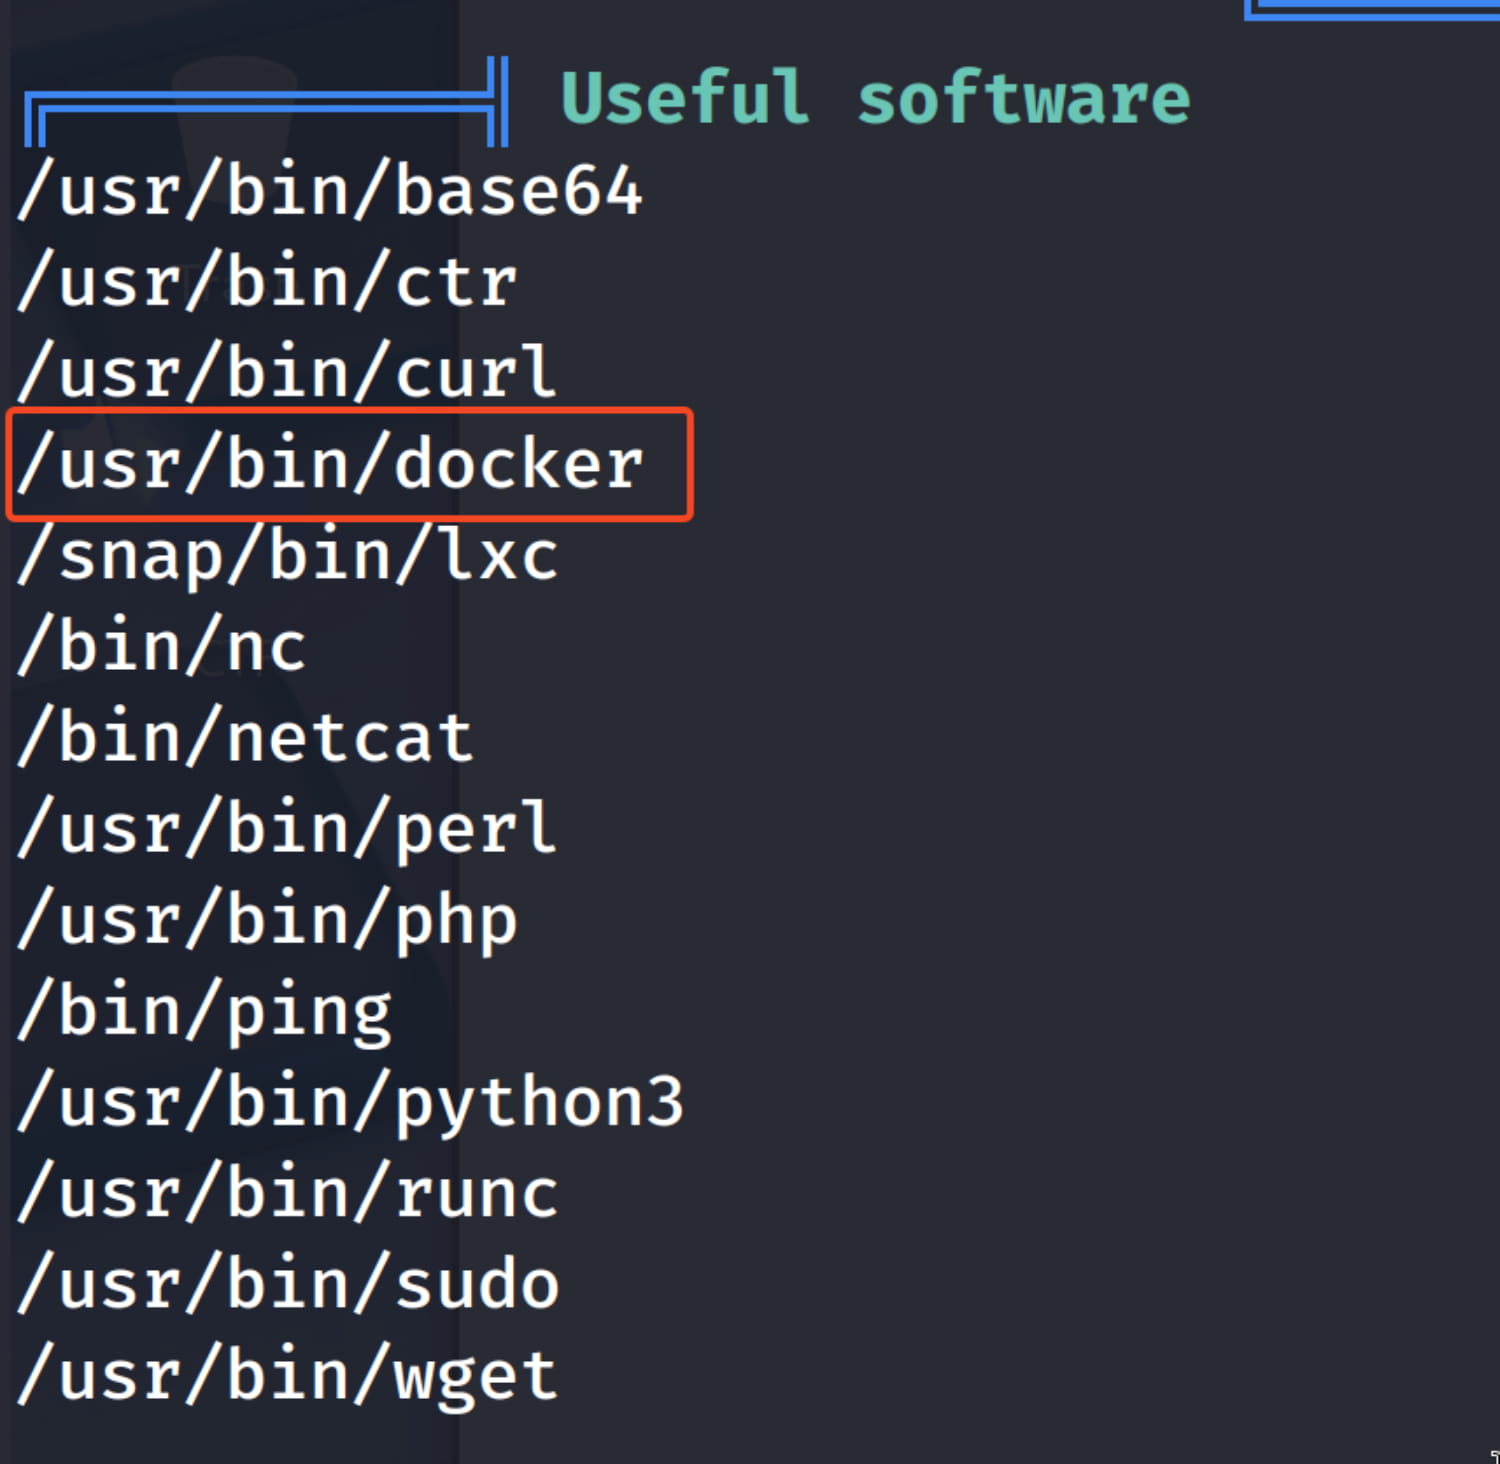Select the /usr/bin/ctr entry
Screen dimensions: 1500x1464
(267, 282)
